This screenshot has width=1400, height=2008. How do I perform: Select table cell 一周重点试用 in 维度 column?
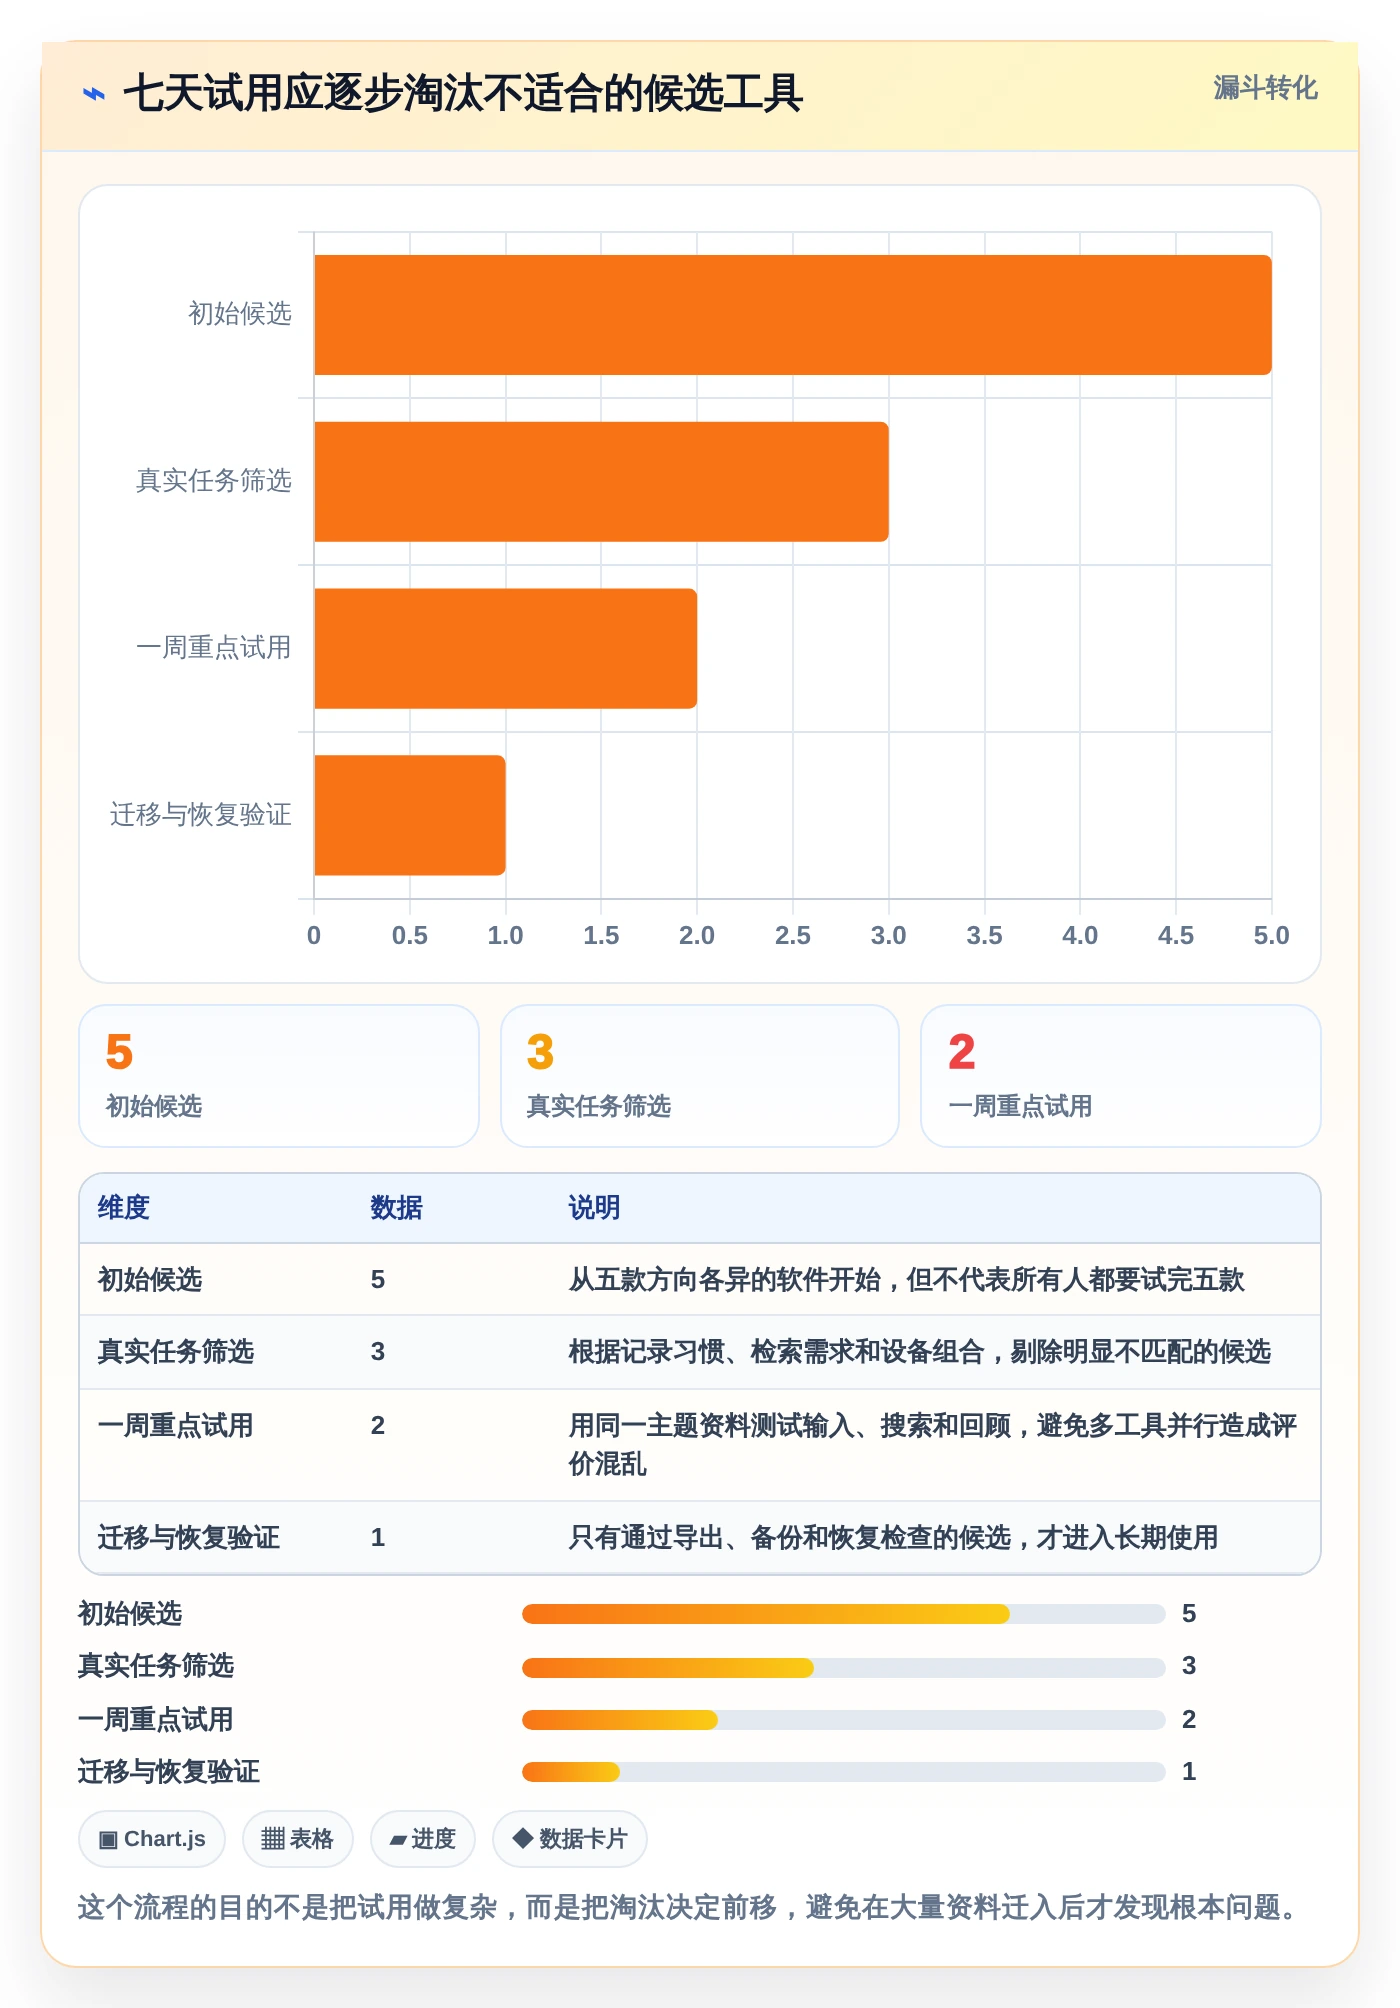pos(176,1426)
